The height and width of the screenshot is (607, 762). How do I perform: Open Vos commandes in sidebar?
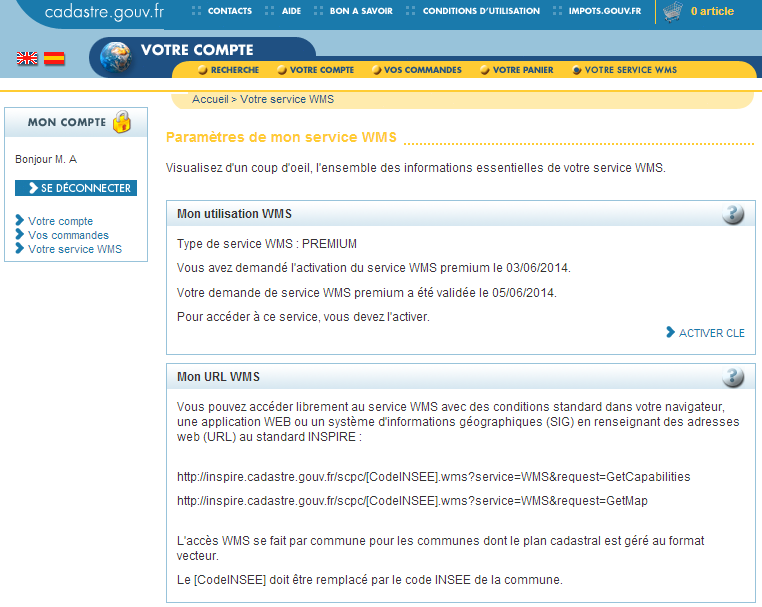pyautogui.click(x=69, y=235)
